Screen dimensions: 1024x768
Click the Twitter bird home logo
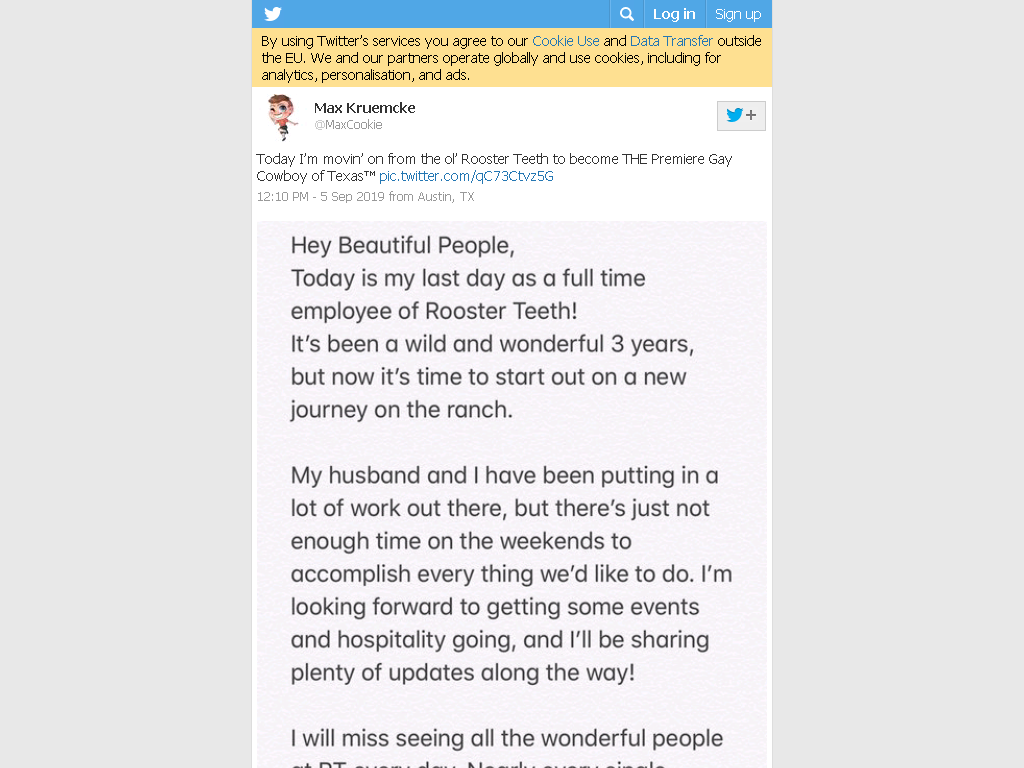coord(273,14)
